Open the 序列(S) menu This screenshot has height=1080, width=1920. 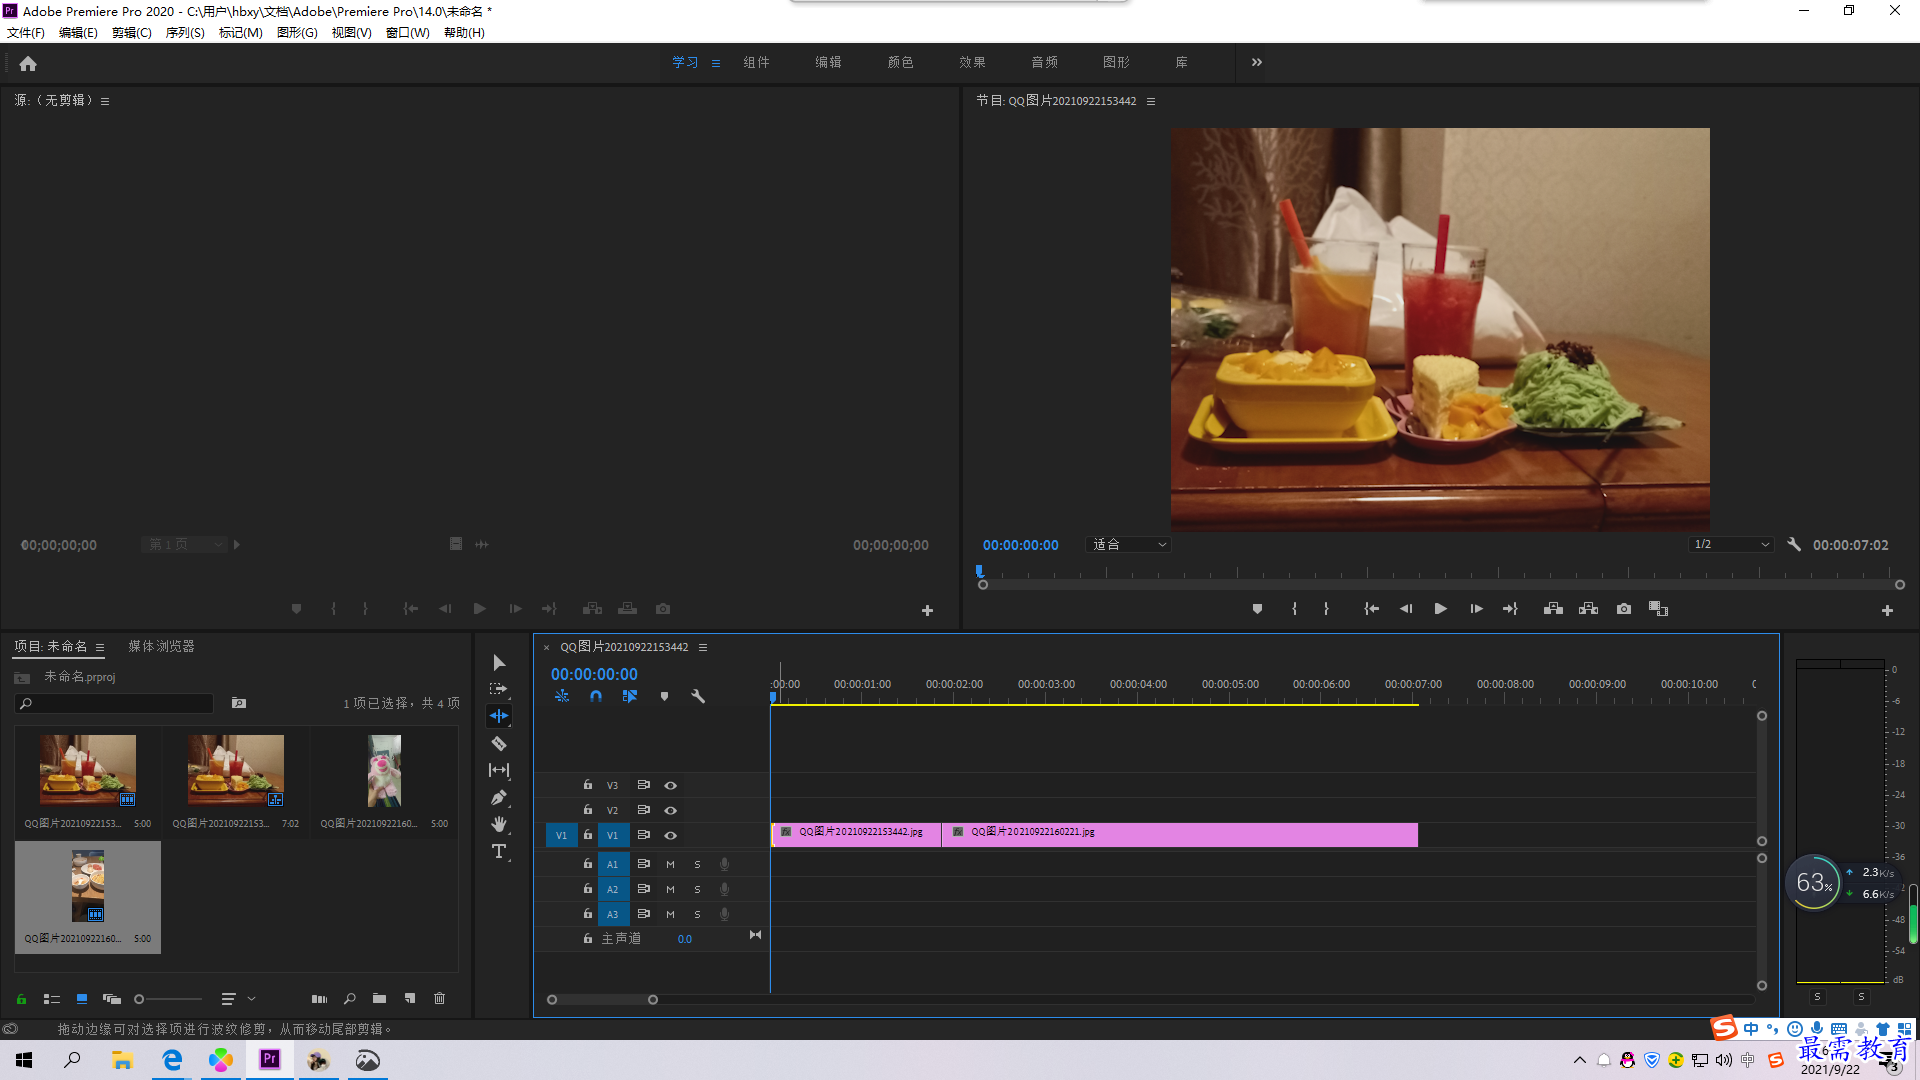click(185, 33)
